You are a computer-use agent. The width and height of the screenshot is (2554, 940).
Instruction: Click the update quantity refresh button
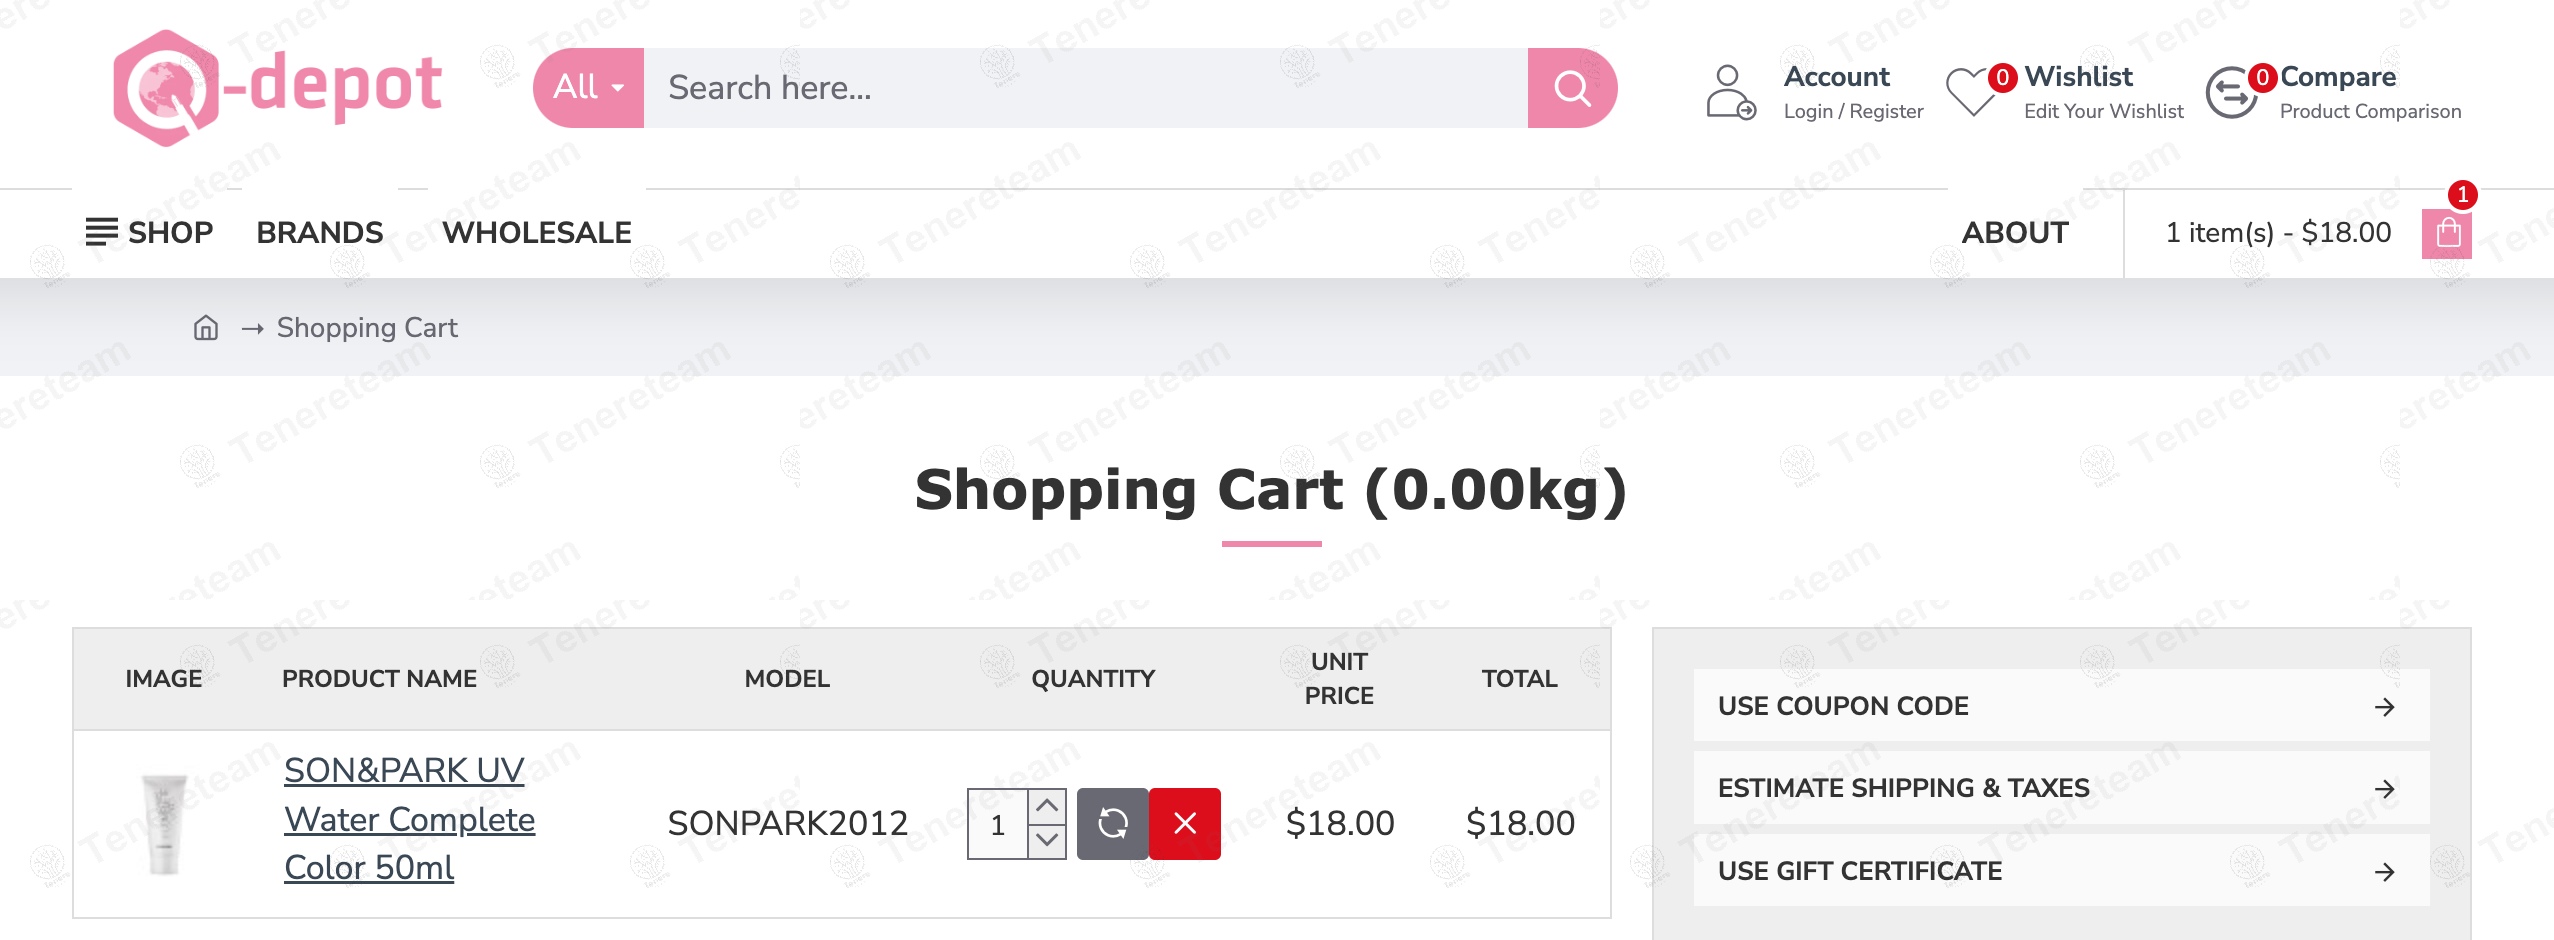pos(1112,823)
